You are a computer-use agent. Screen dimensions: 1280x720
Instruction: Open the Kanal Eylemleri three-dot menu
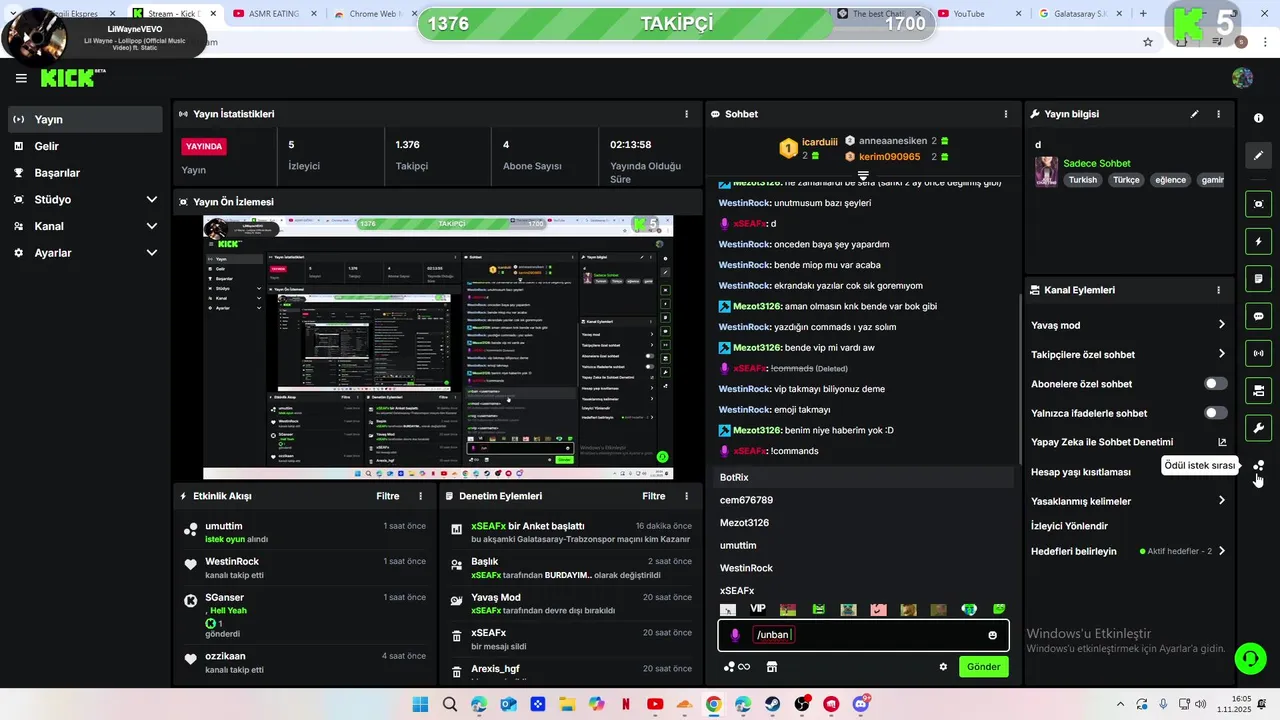pos(1218,290)
